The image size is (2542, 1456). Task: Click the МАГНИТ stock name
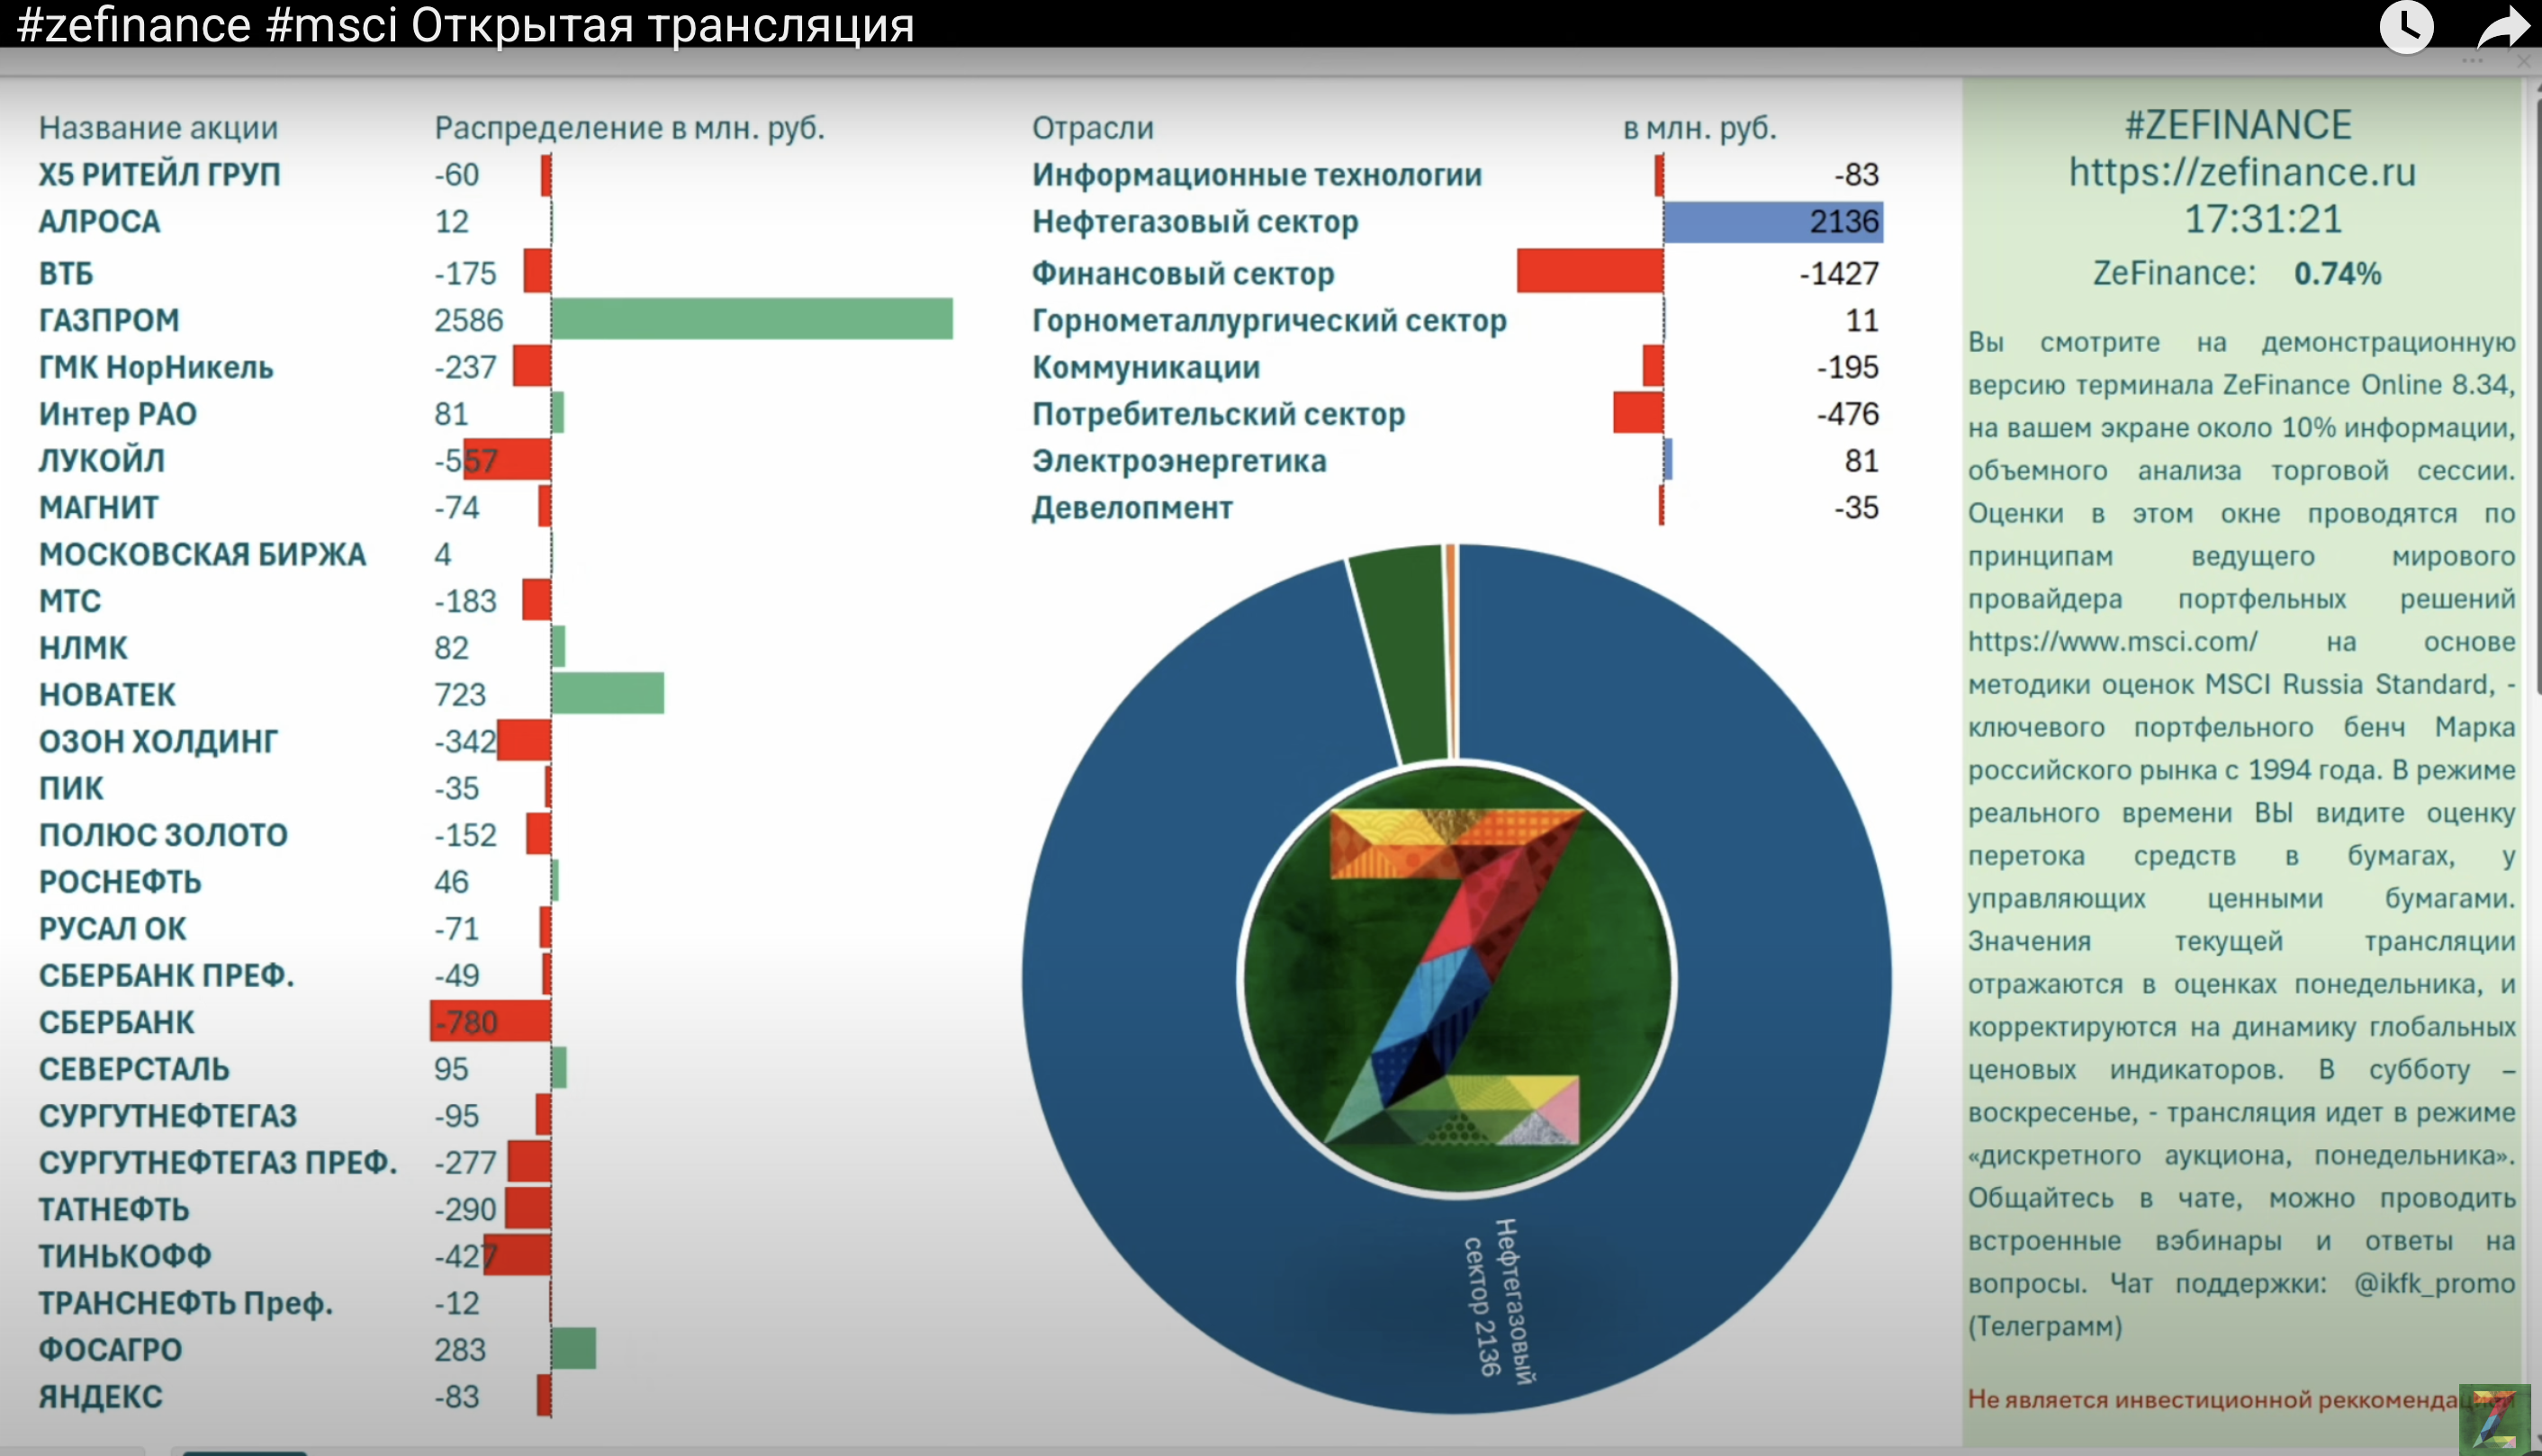(x=98, y=507)
